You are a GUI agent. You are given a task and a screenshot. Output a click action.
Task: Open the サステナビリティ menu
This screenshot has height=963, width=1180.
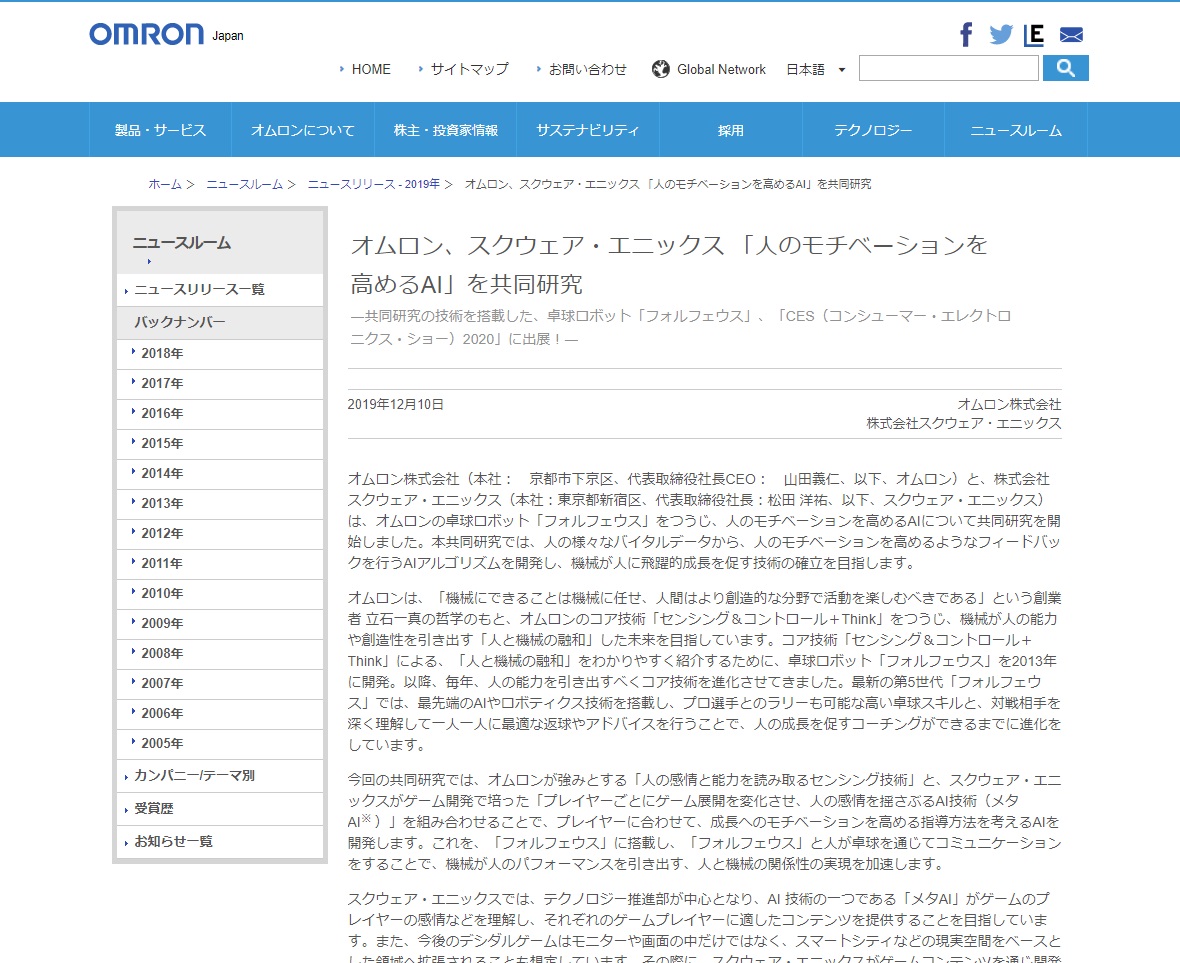click(x=588, y=130)
